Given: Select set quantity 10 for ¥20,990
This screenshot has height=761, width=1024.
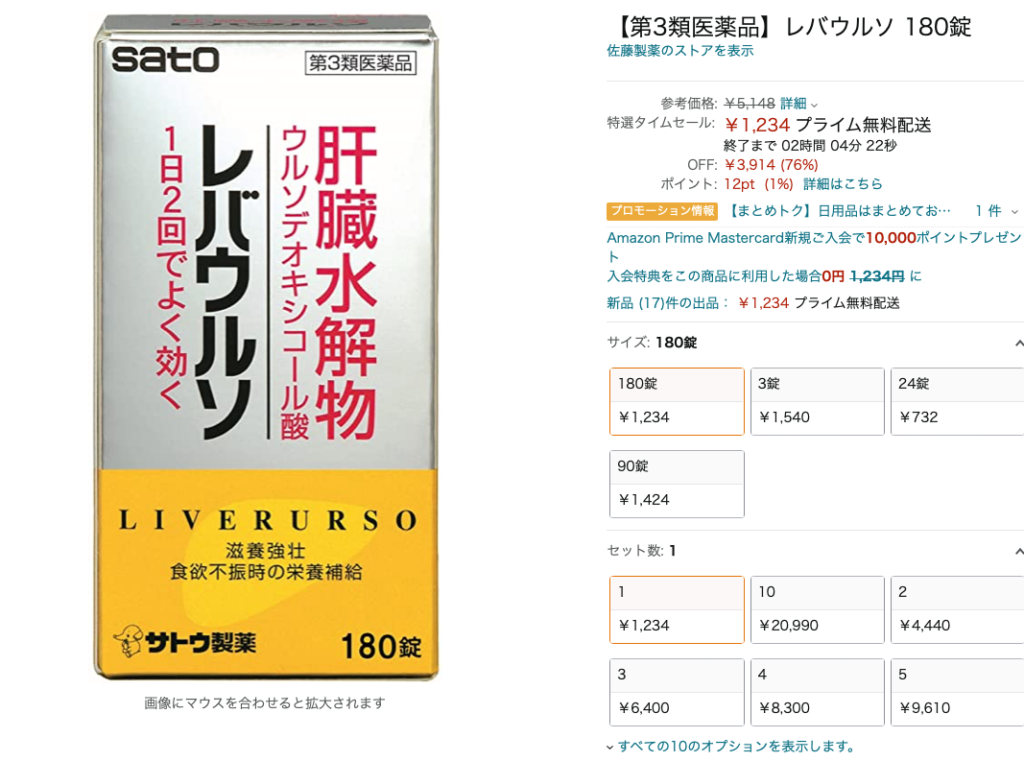Looking at the screenshot, I should pyautogui.click(x=818, y=609).
